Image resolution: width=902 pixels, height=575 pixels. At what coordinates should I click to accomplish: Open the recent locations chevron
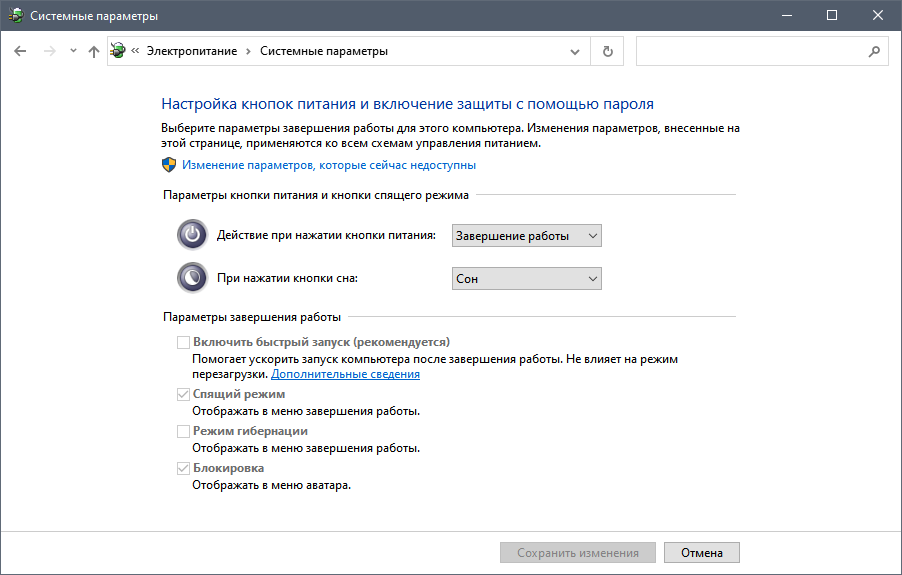coord(73,51)
